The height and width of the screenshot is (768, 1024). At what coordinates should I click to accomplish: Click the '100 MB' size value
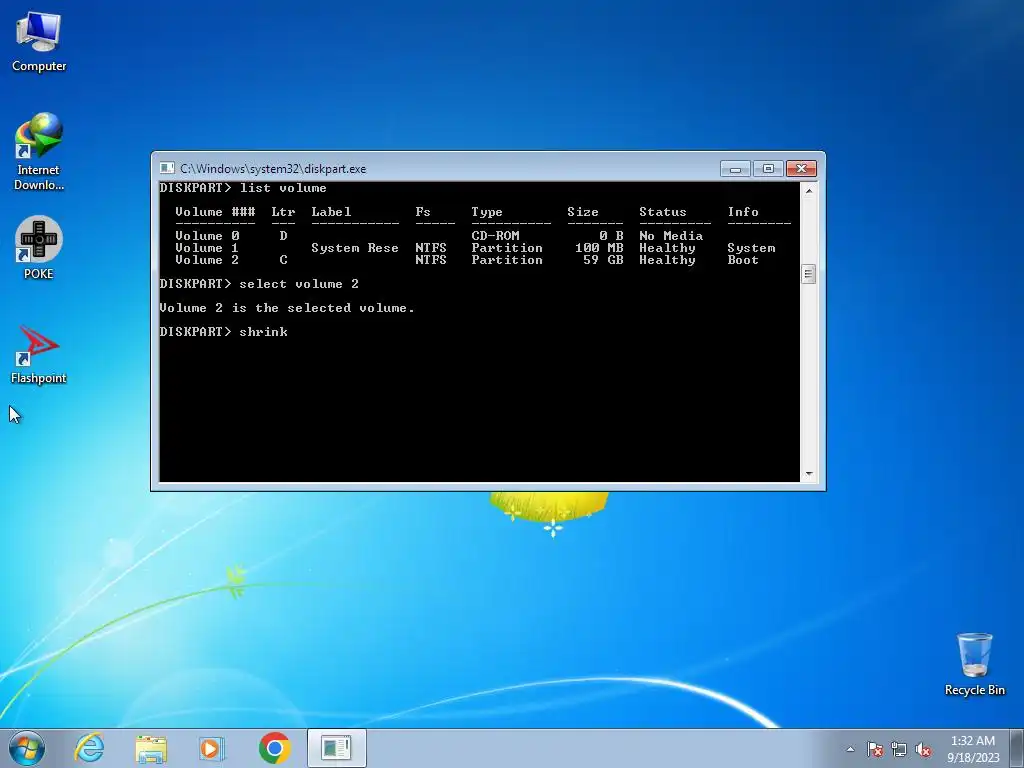click(x=599, y=248)
